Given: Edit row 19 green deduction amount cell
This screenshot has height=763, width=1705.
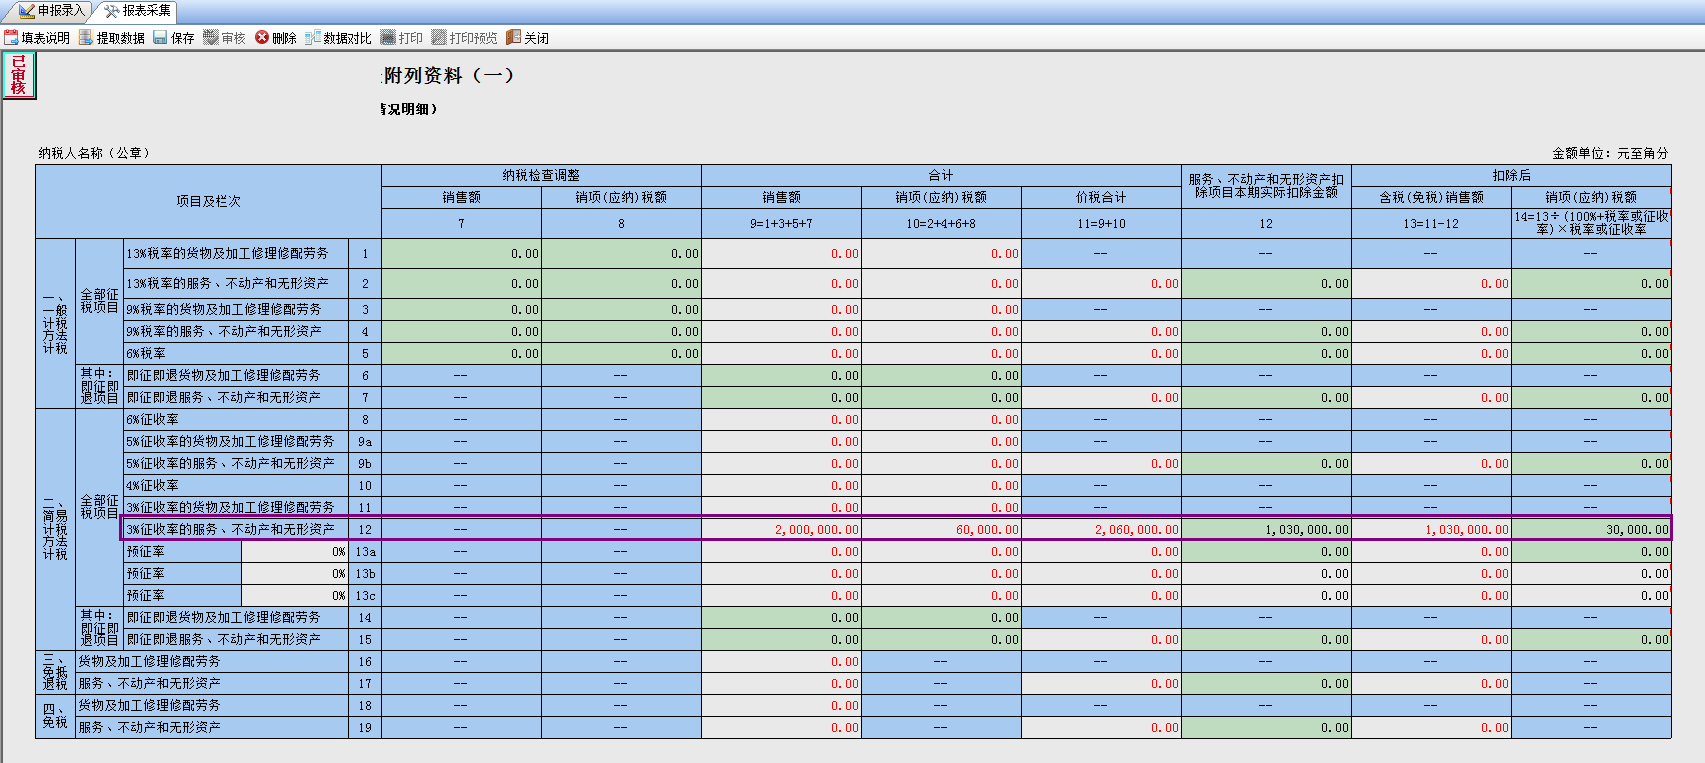Looking at the screenshot, I should coord(1266,727).
